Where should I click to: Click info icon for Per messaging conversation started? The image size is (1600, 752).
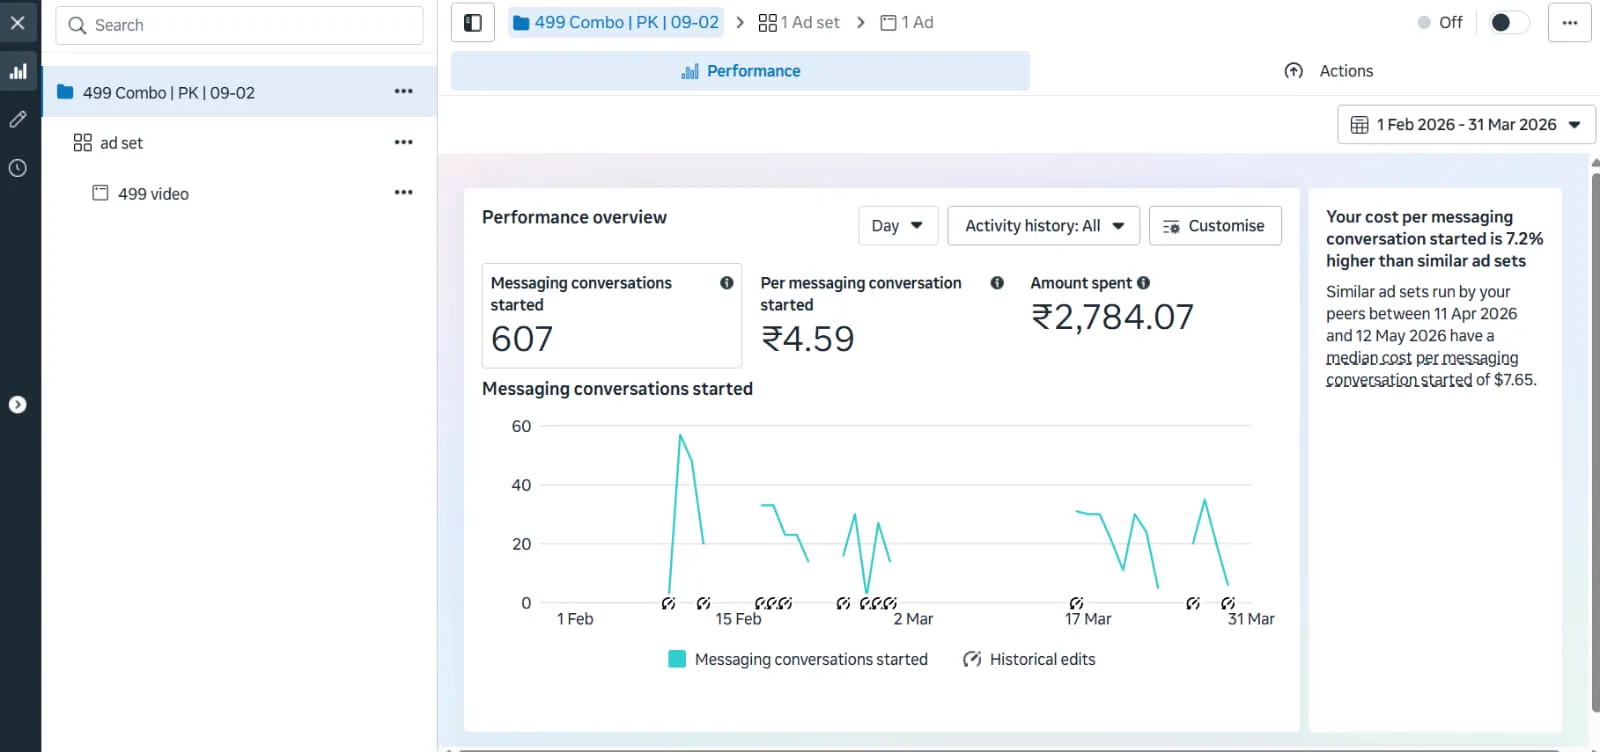pyautogui.click(x=997, y=283)
